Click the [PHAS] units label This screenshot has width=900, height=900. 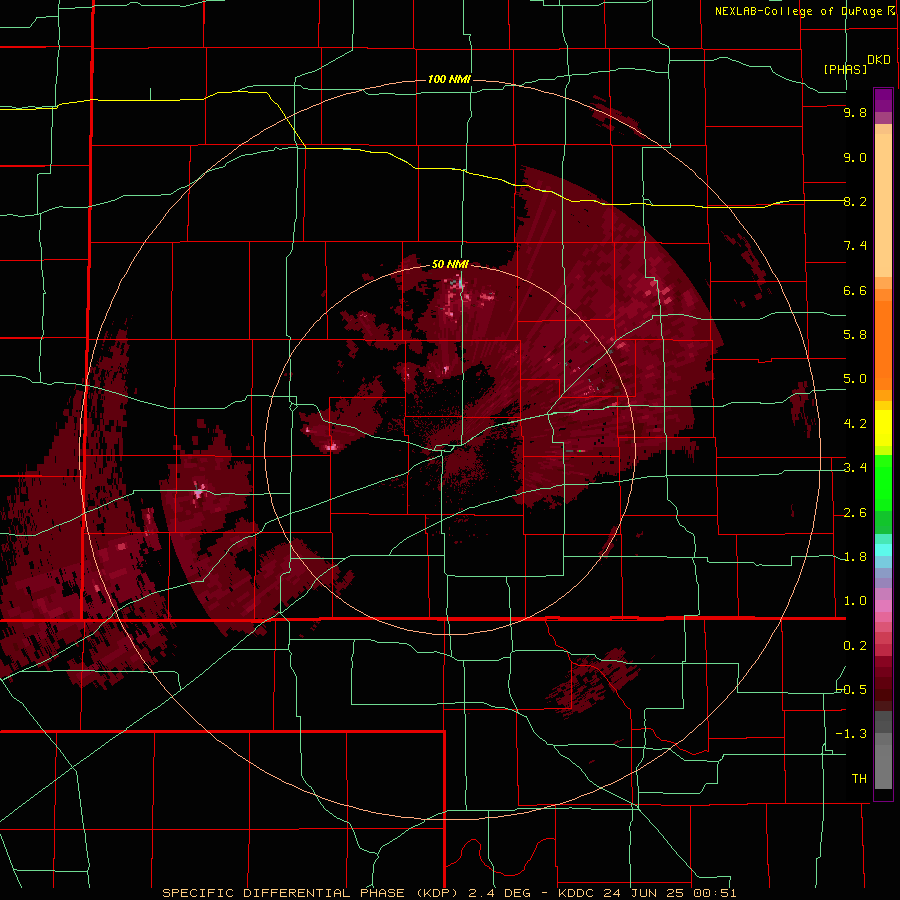coord(845,70)
